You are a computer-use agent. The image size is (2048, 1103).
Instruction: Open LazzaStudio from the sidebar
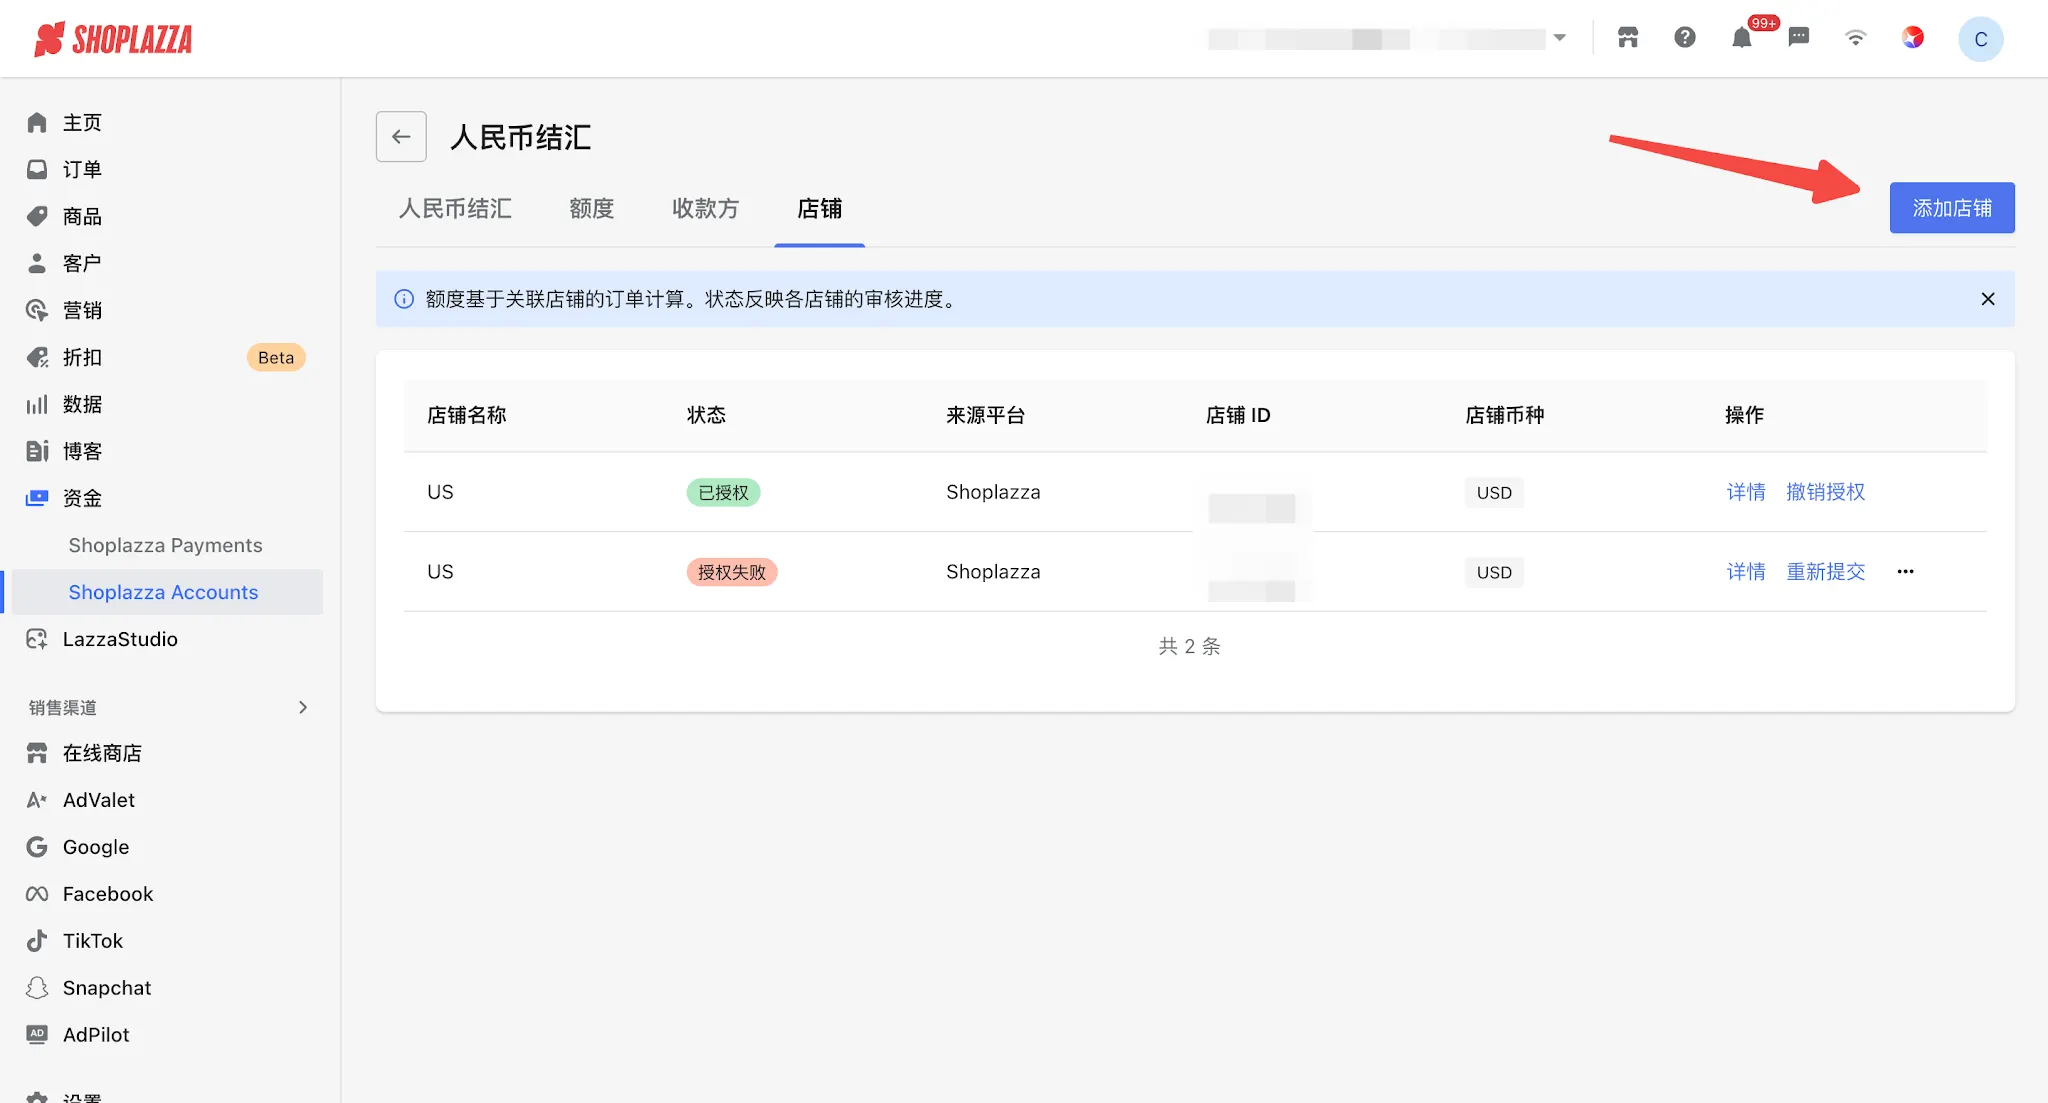[x=120, y=639]
